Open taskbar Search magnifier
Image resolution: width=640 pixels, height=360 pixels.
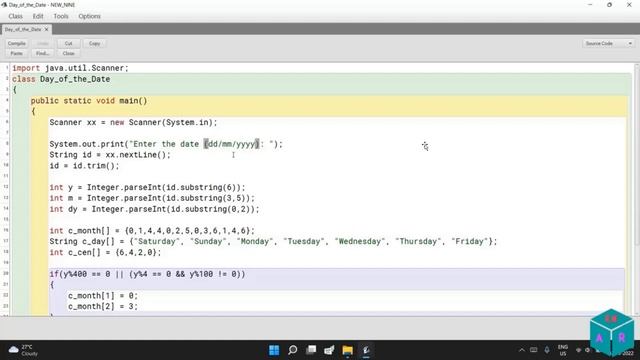pos(293,350)
